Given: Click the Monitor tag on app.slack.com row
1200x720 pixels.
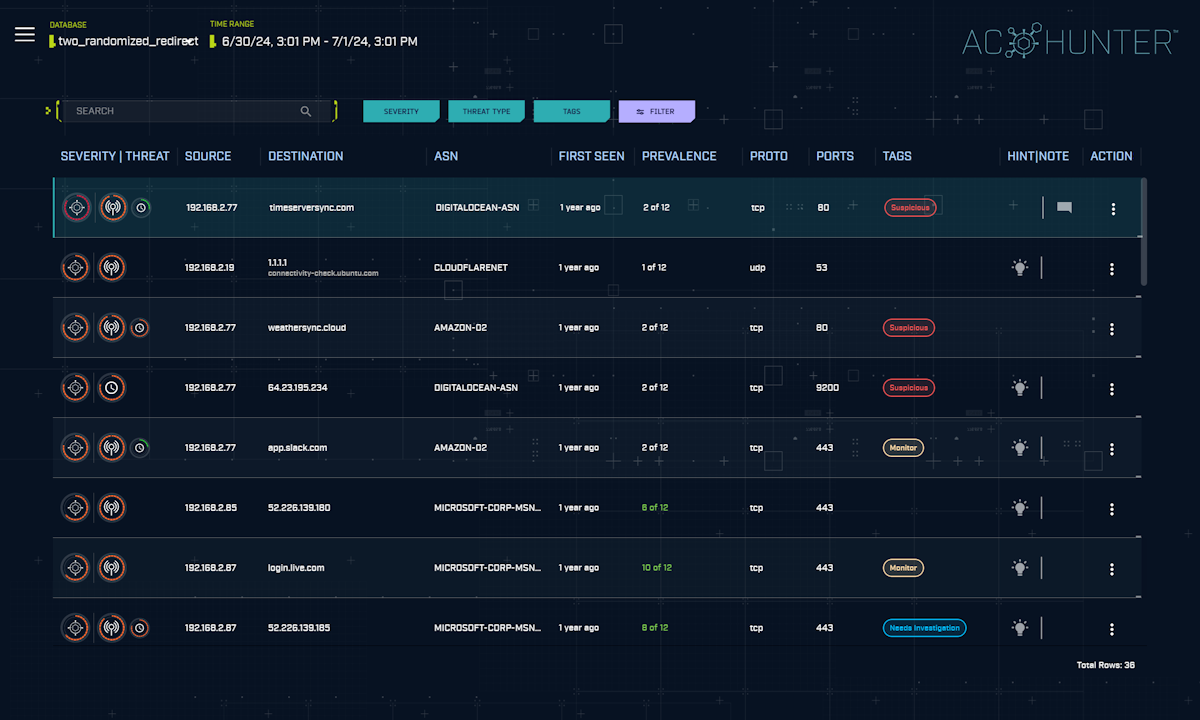Looking at the screenshot, I should click(x=903, y=448).
